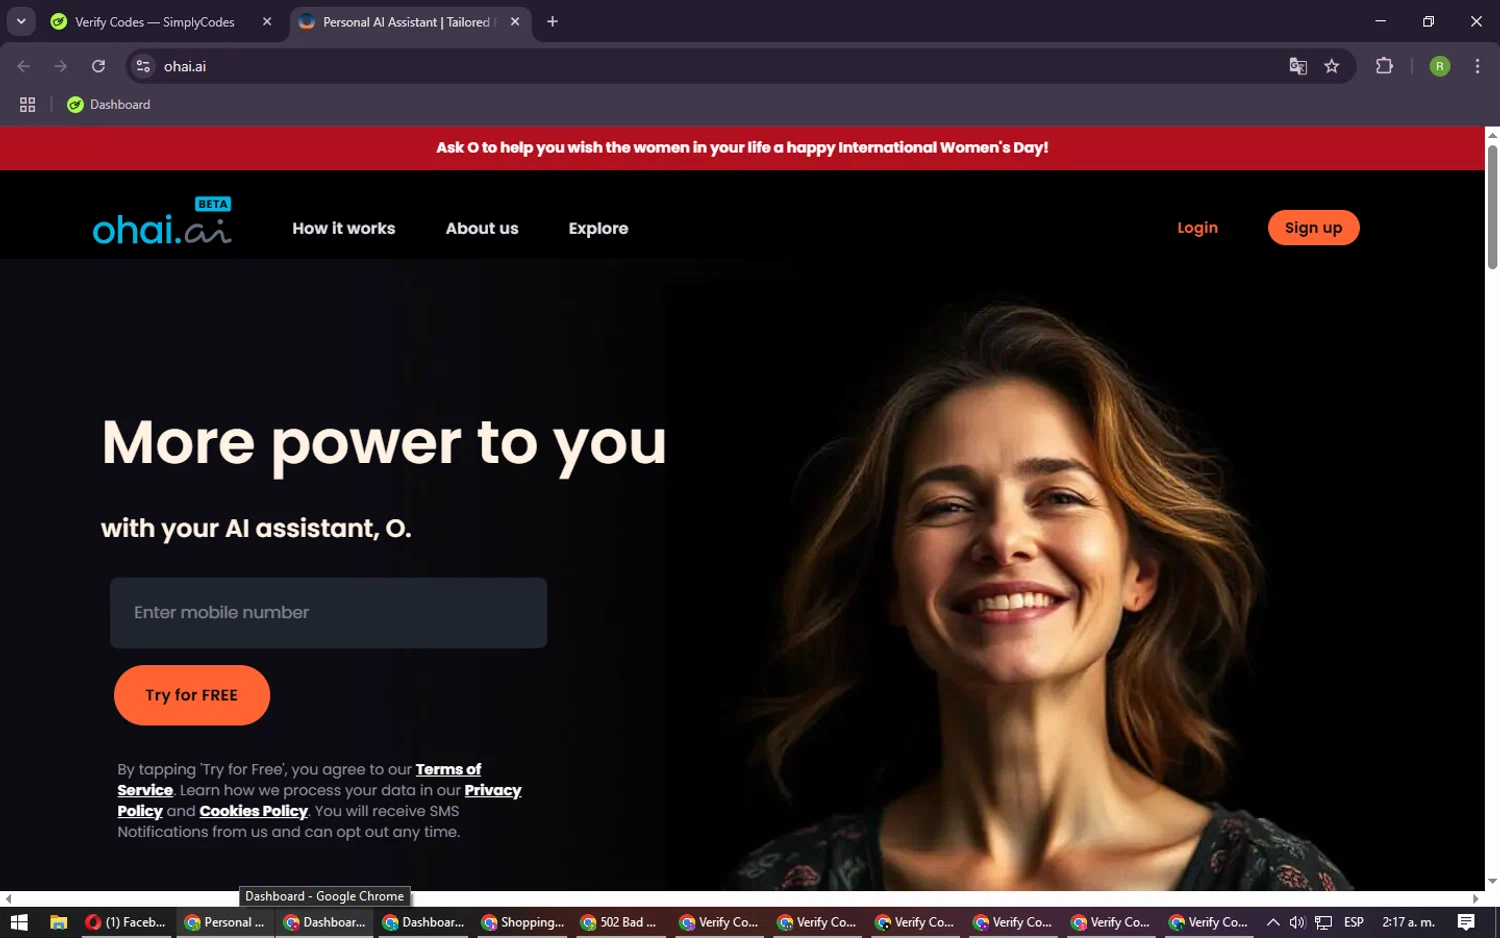Image resolution: width=1500 pixels, height=938 pixels.
Task: Switch to the Personal Chrome taskbar window
Action: coord(226,922)
